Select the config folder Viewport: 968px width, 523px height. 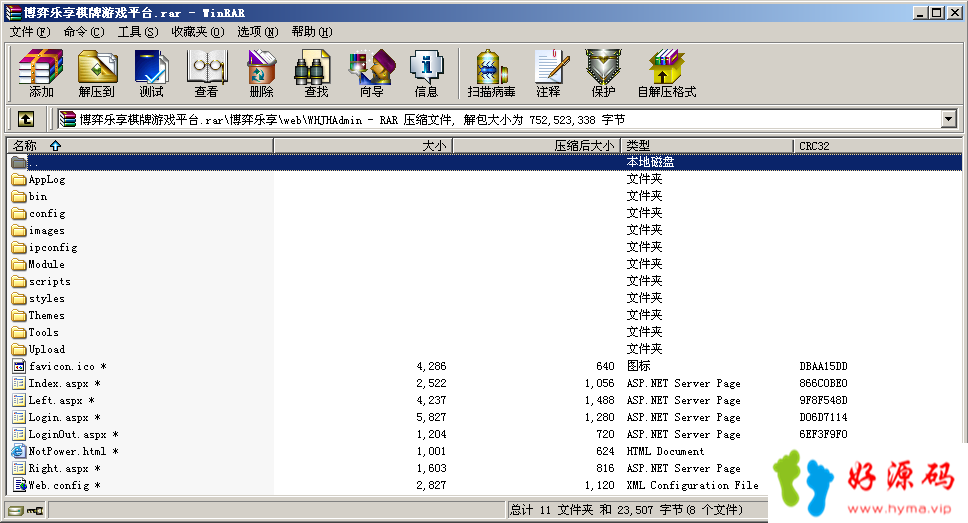point(38,214)
